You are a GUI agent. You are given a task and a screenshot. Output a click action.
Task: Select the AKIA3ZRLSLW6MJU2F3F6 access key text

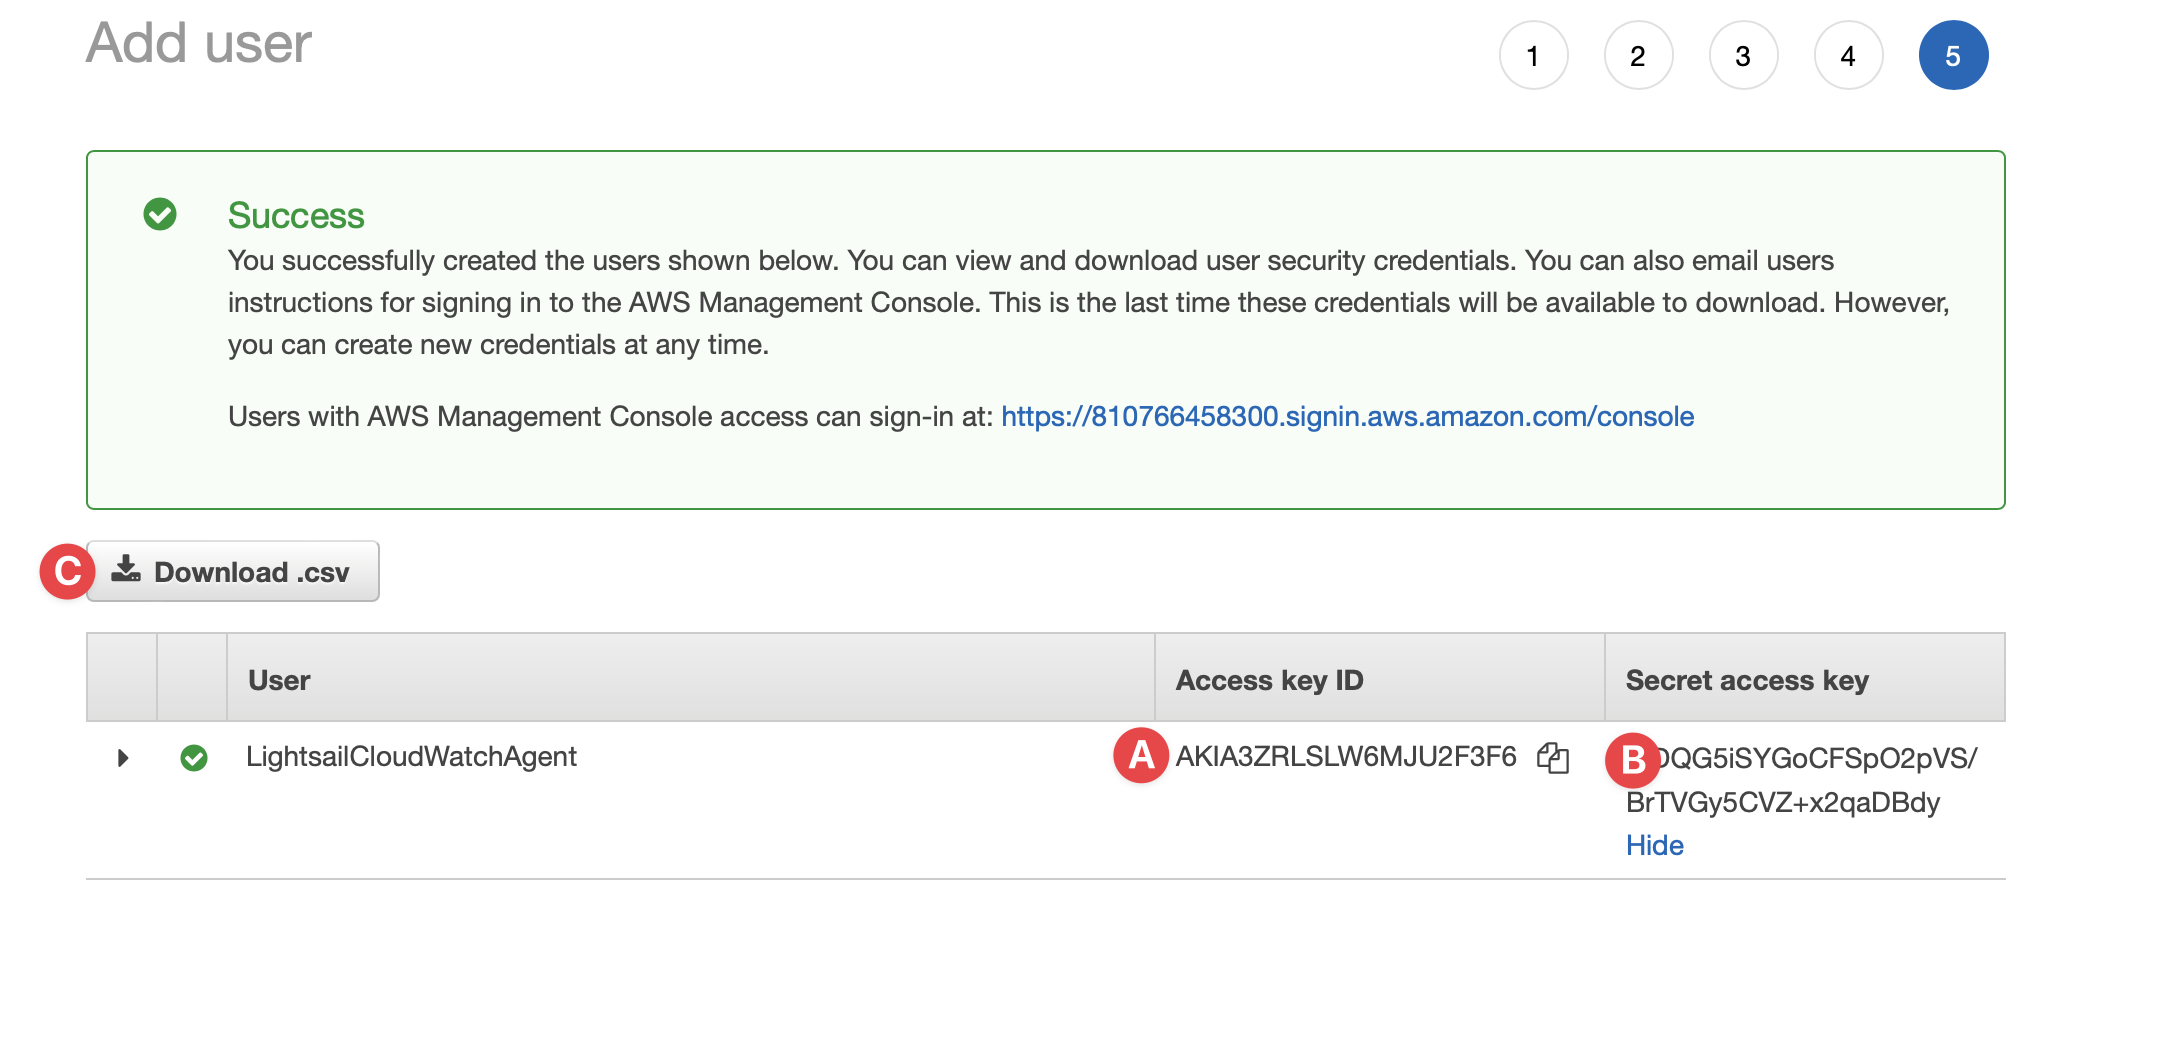coord(1346,757)
